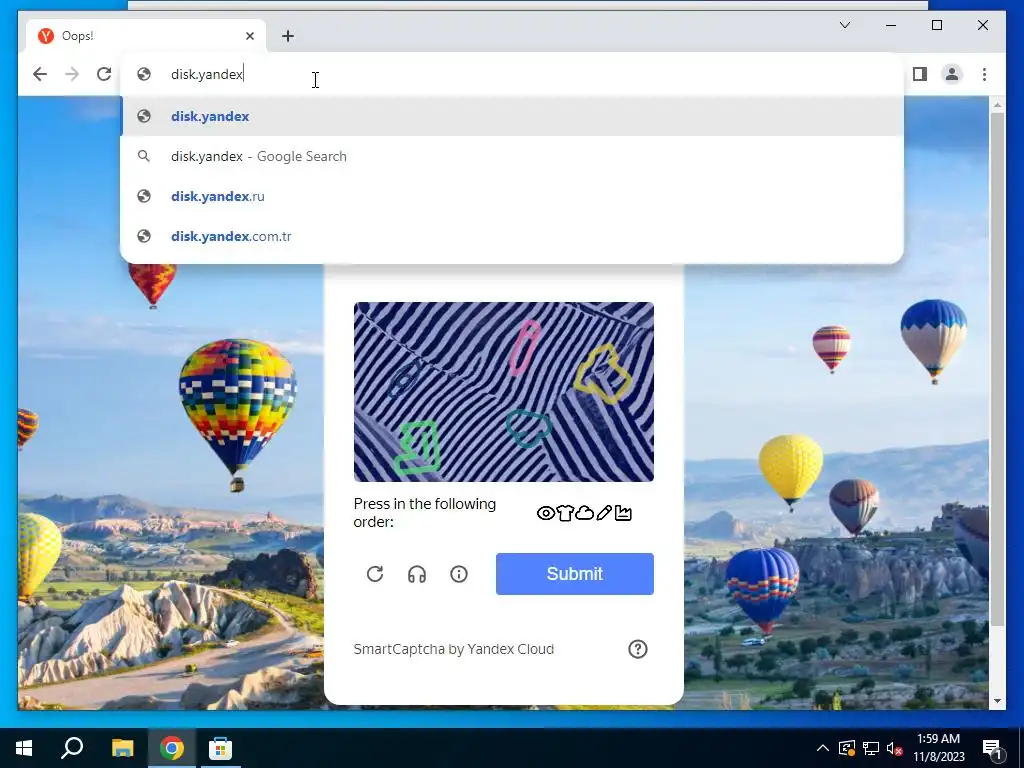
Task: Open File Explorer from taskbar
Action: [122, 748]
